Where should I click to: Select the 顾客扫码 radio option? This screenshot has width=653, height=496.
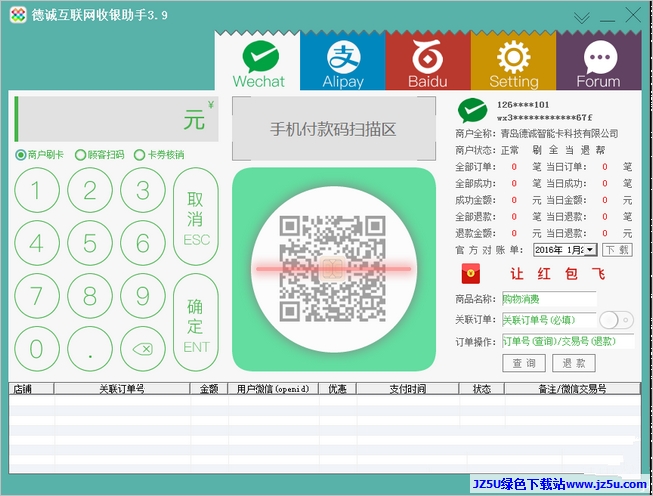click(x=100, y=155)
